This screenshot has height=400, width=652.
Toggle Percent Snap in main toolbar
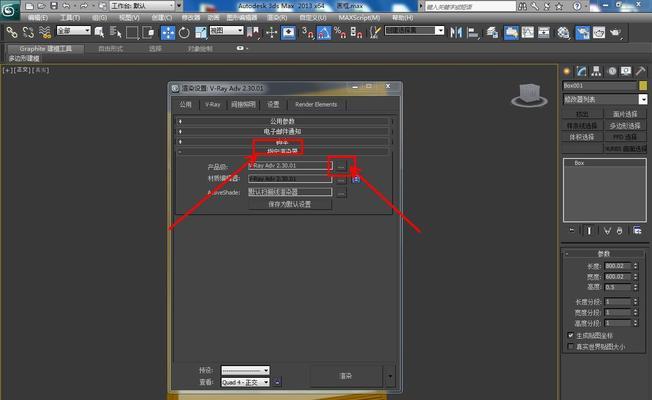[x=340, y=32]
